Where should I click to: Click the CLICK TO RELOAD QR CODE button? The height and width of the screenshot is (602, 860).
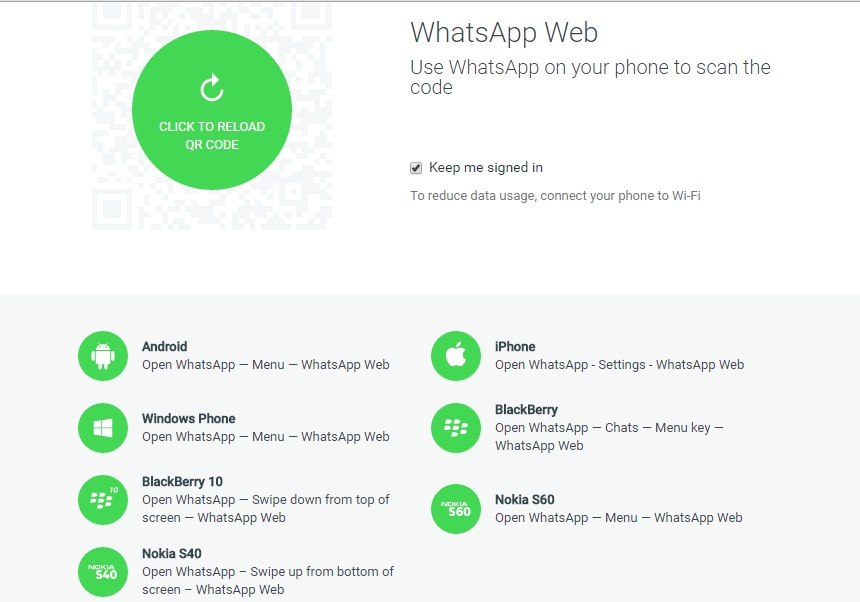click(x=212, y=110)
